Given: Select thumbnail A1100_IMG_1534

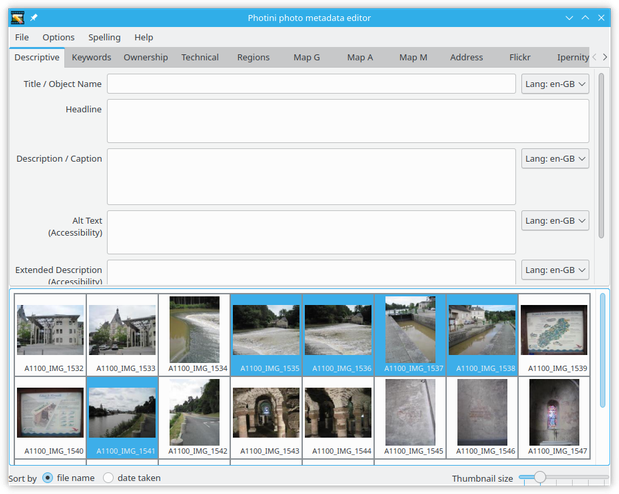Looking at the screenshot, I should pyautogui.click(x=194, y=335).
